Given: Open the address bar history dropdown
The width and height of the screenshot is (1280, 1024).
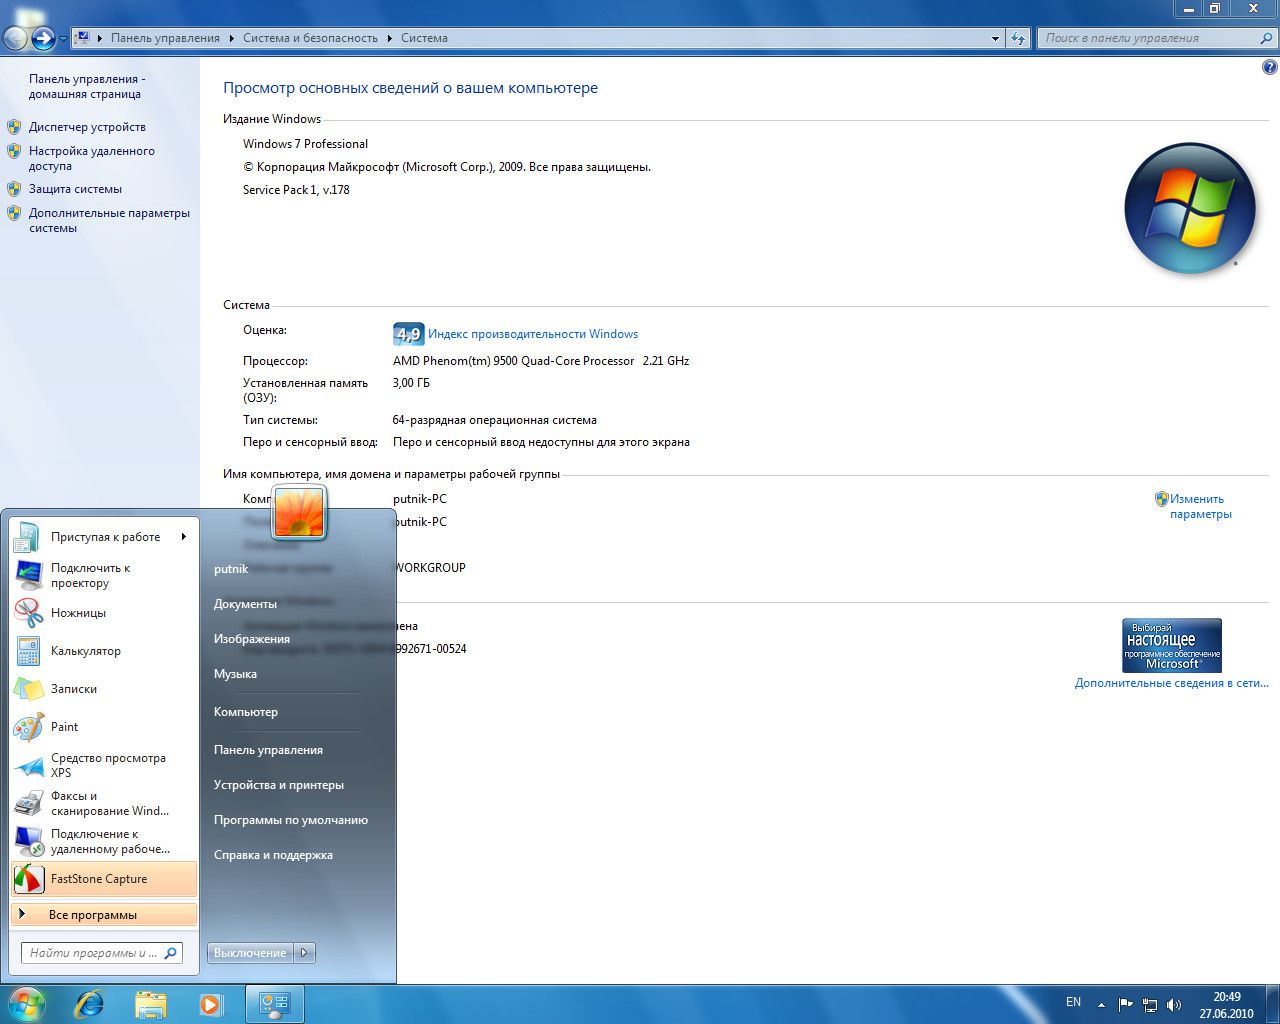Looking at the screenshot, I should click(x=995, y=39).
